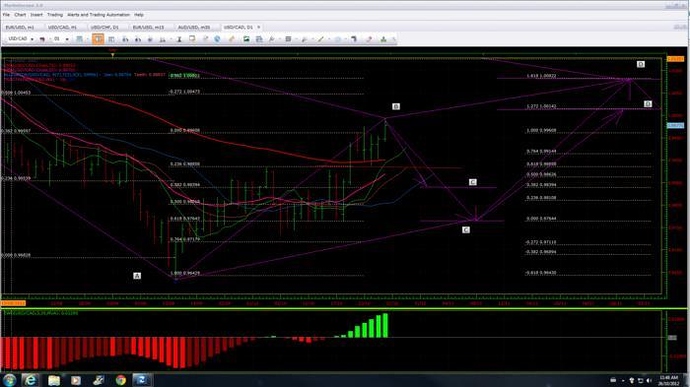Switch to the EUR/USD H1 chart tab
The image size is (690, 387).
(x=20, y=27)
